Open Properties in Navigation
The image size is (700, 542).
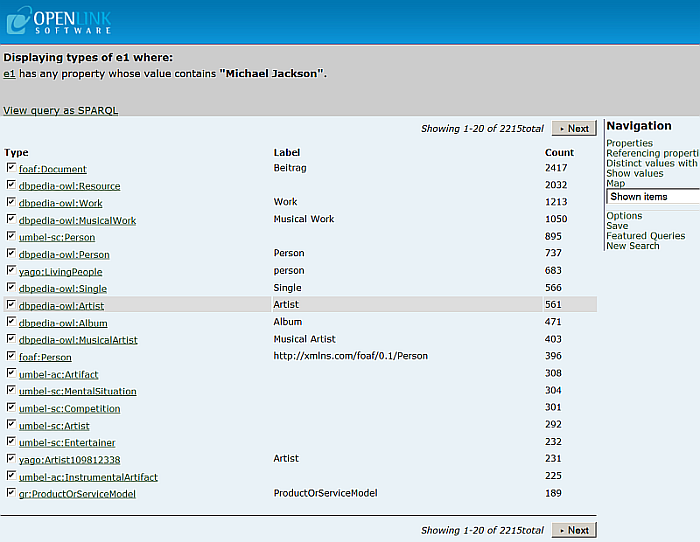(x=629, y=143)
